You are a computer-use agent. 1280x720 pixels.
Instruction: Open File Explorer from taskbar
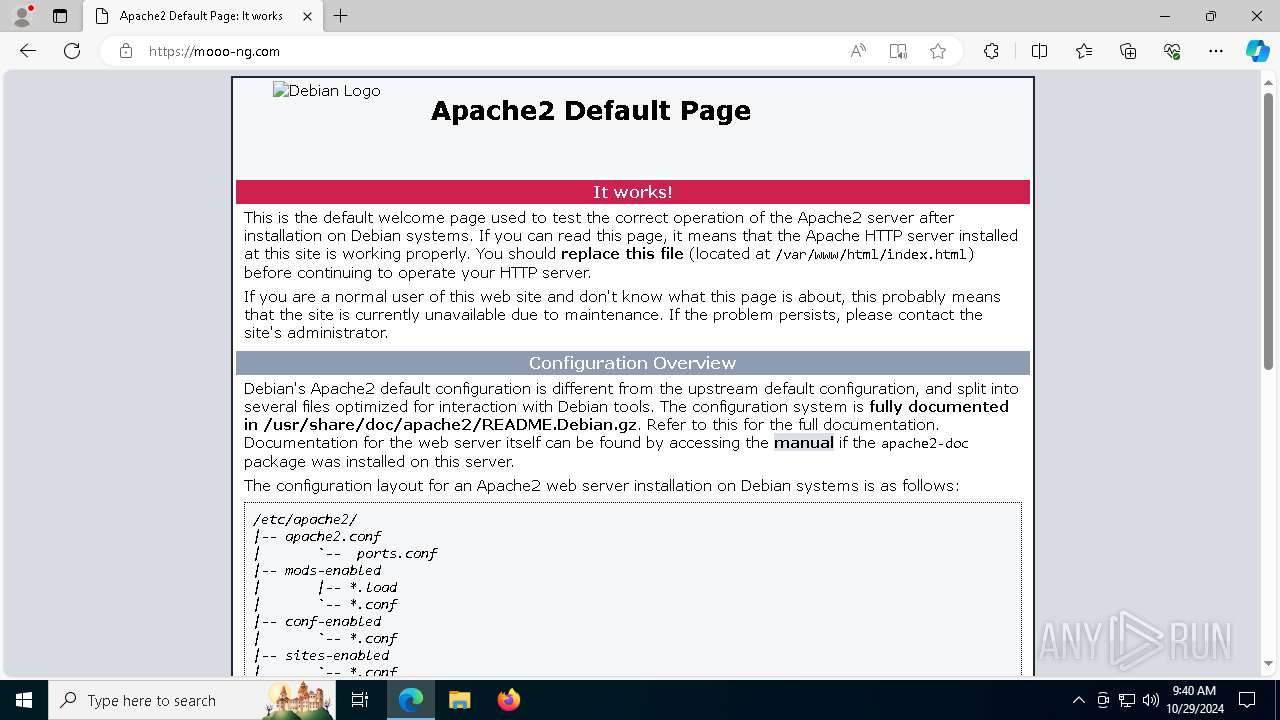459,700
